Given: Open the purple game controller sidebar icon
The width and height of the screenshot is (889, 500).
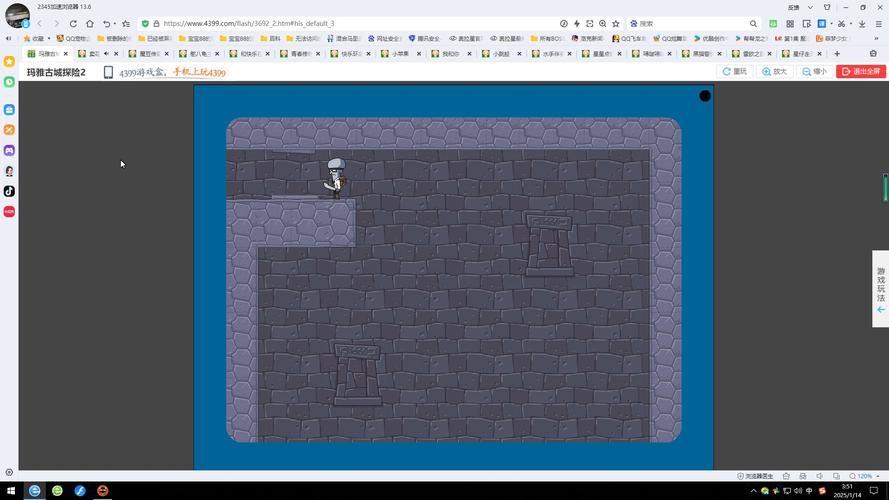Looking at the screenshot, I should pos(9,150).
